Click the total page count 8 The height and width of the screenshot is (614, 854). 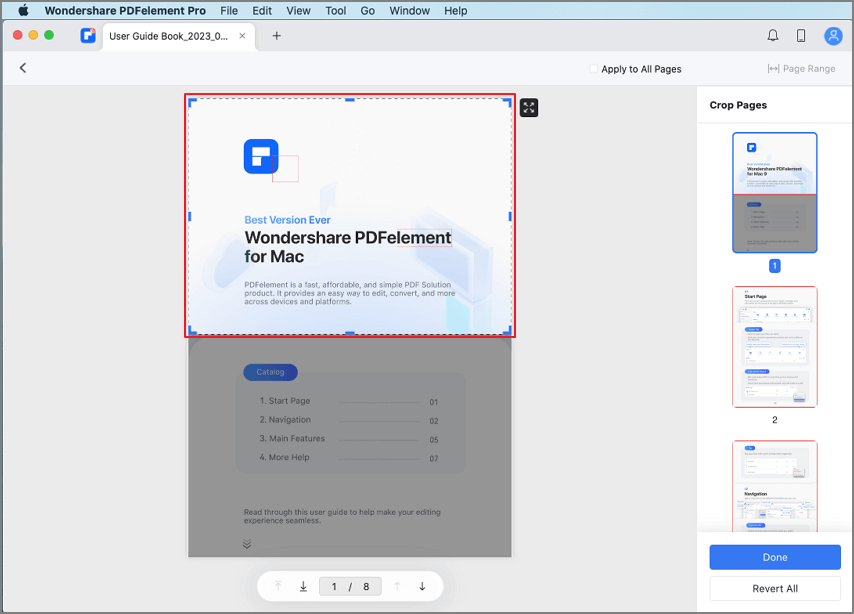[x=366, y=586]
